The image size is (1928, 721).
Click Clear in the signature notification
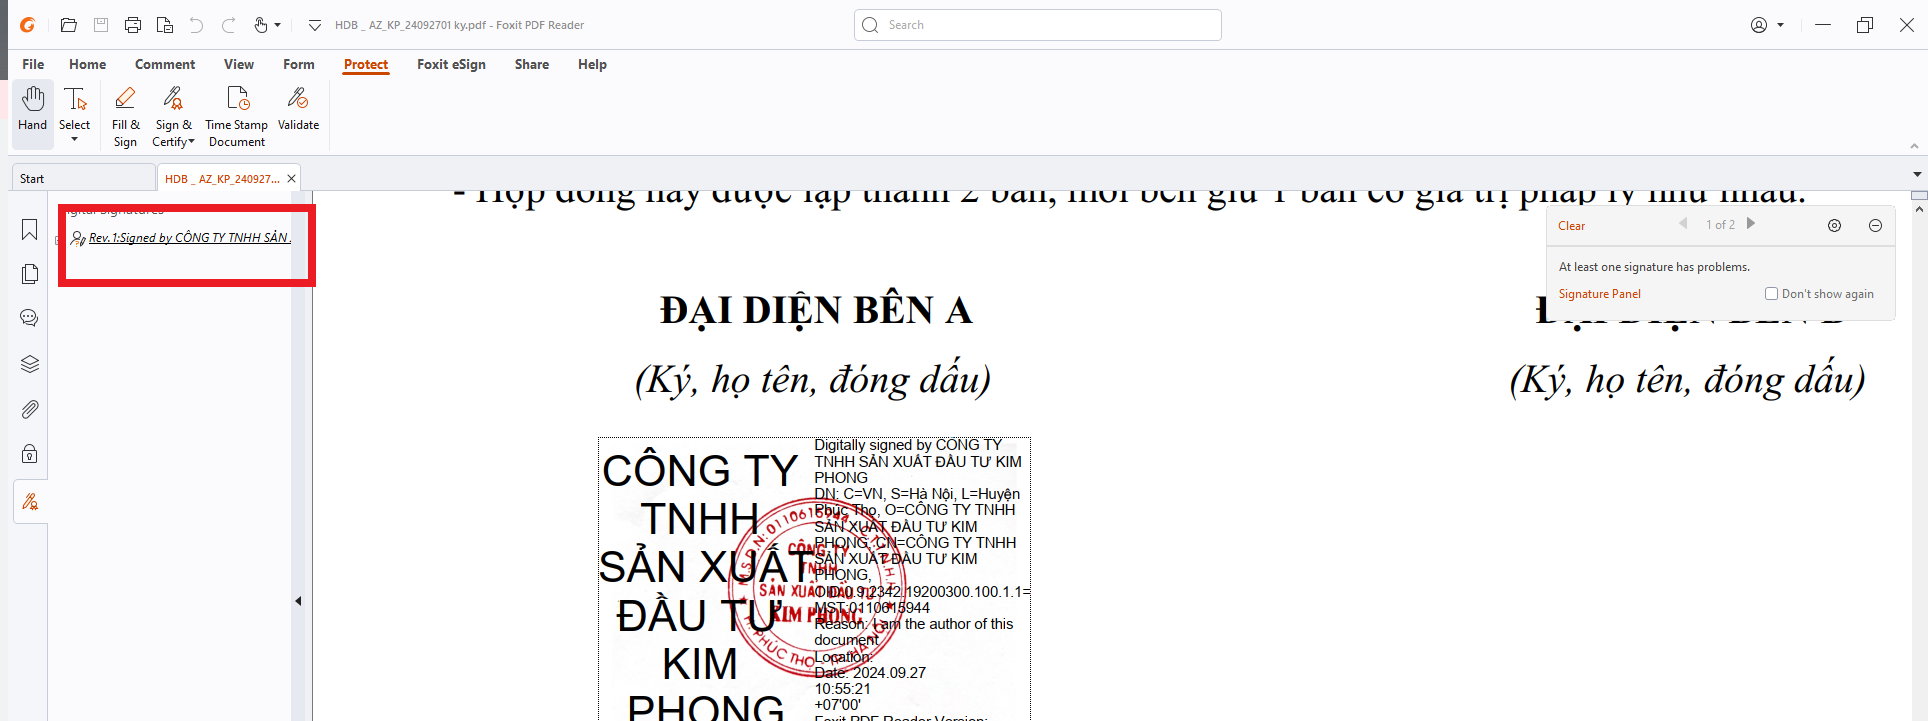[1571, 226]
